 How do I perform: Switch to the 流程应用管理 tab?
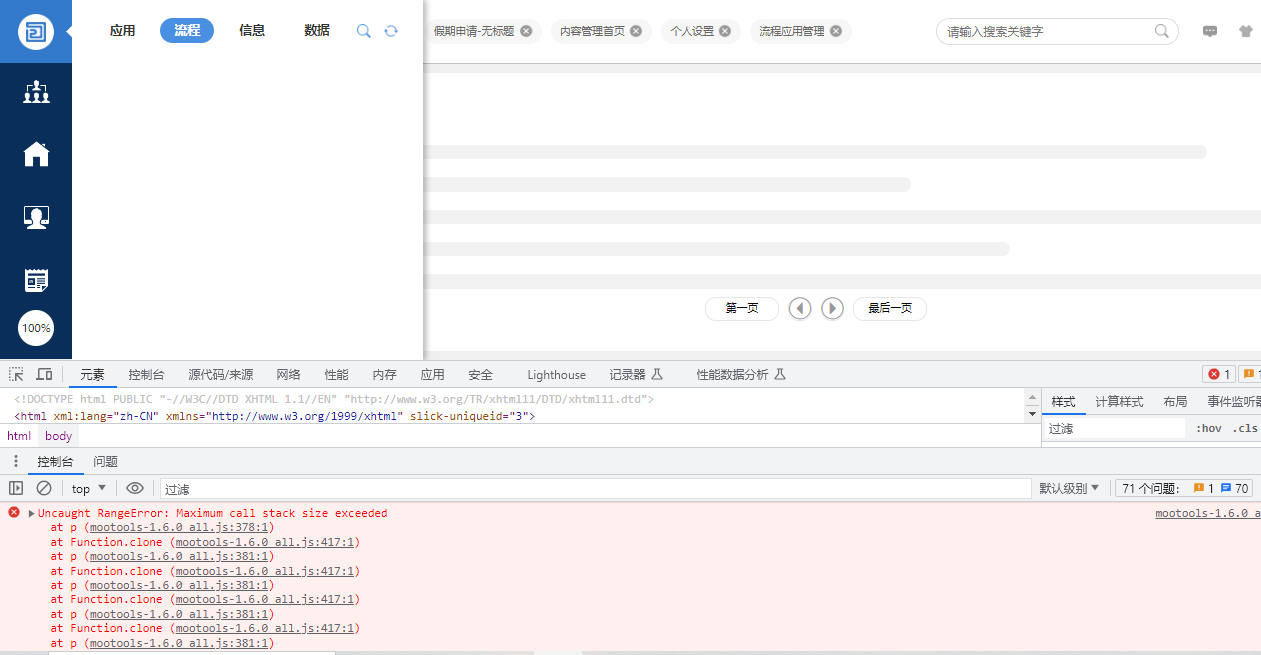click(x=792, y=31)
